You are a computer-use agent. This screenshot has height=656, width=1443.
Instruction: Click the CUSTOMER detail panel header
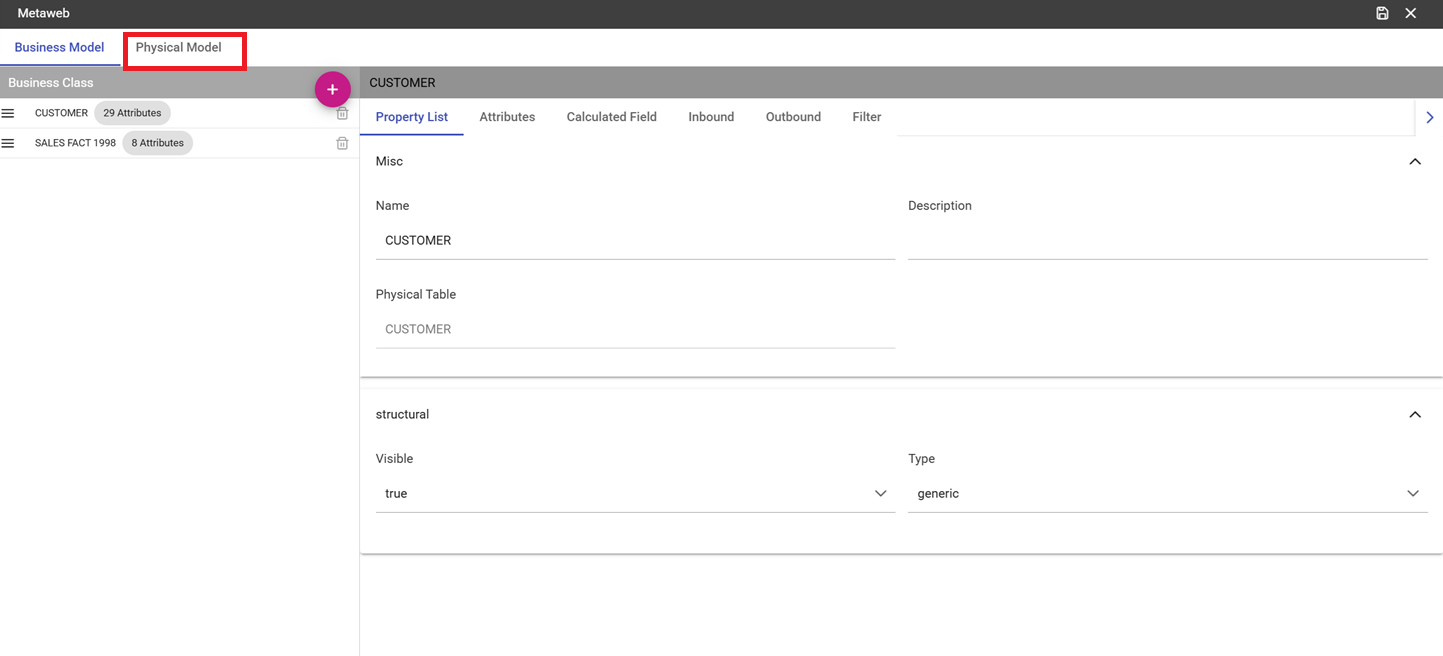point(901,83)
